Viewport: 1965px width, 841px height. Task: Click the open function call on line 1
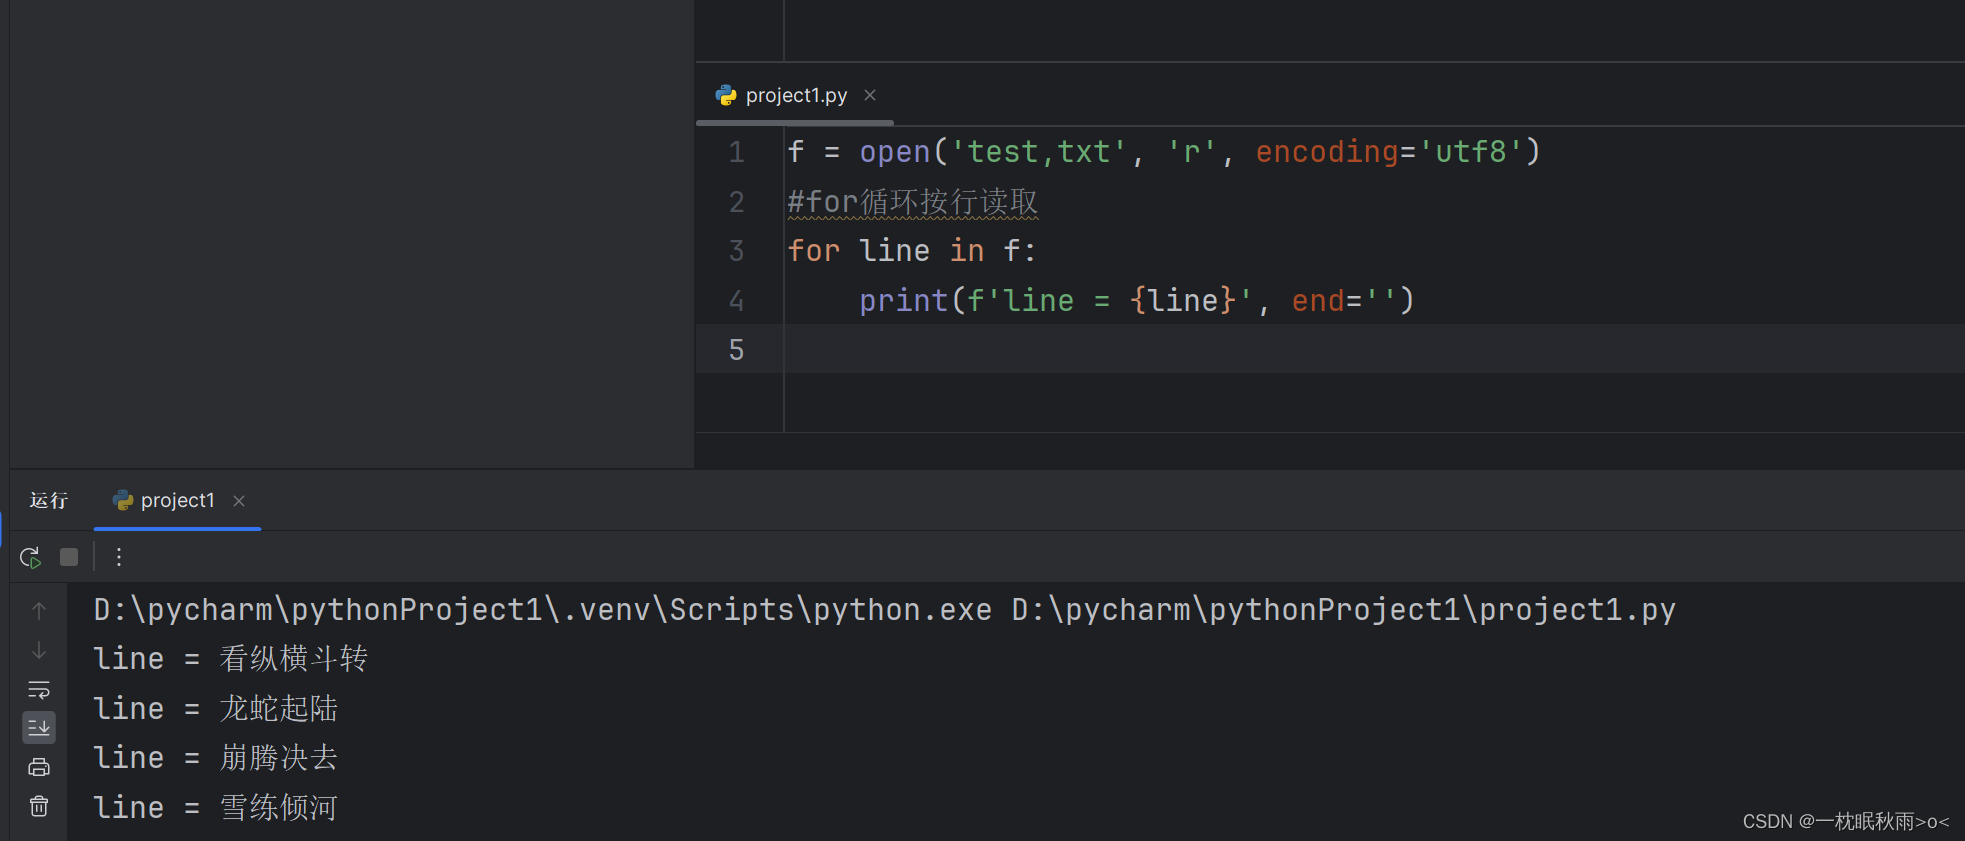pos(895,152)
